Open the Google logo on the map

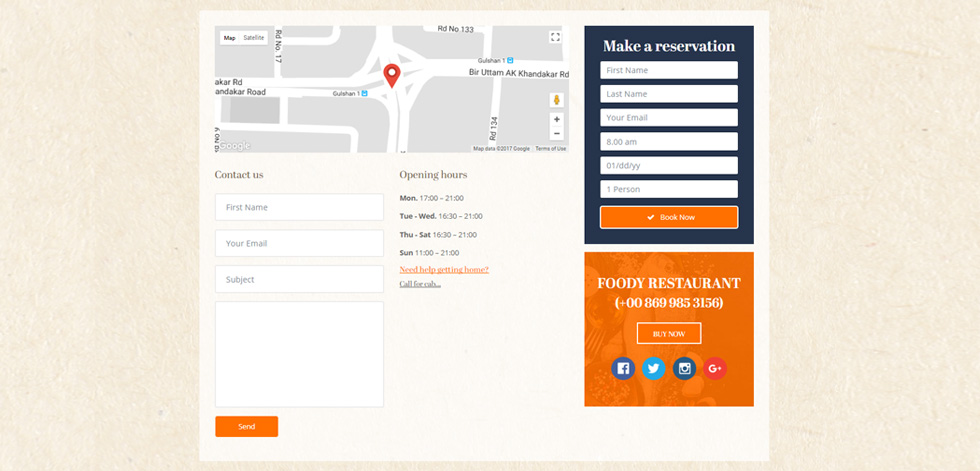point(234,146)
